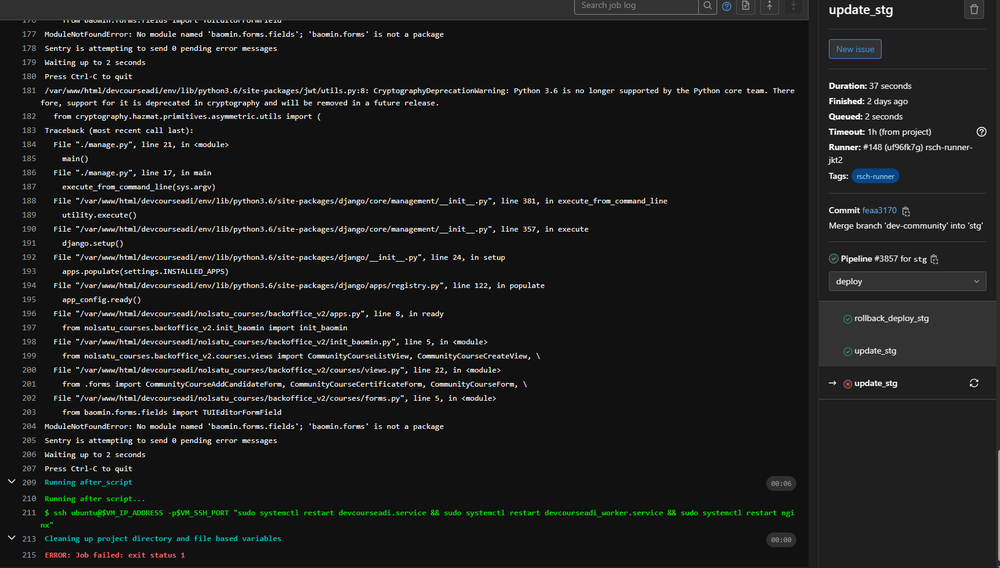Click 'Running after script...' log text on line 210
This screenshot has height=568, width=1000.
click(x=95, y=499)
